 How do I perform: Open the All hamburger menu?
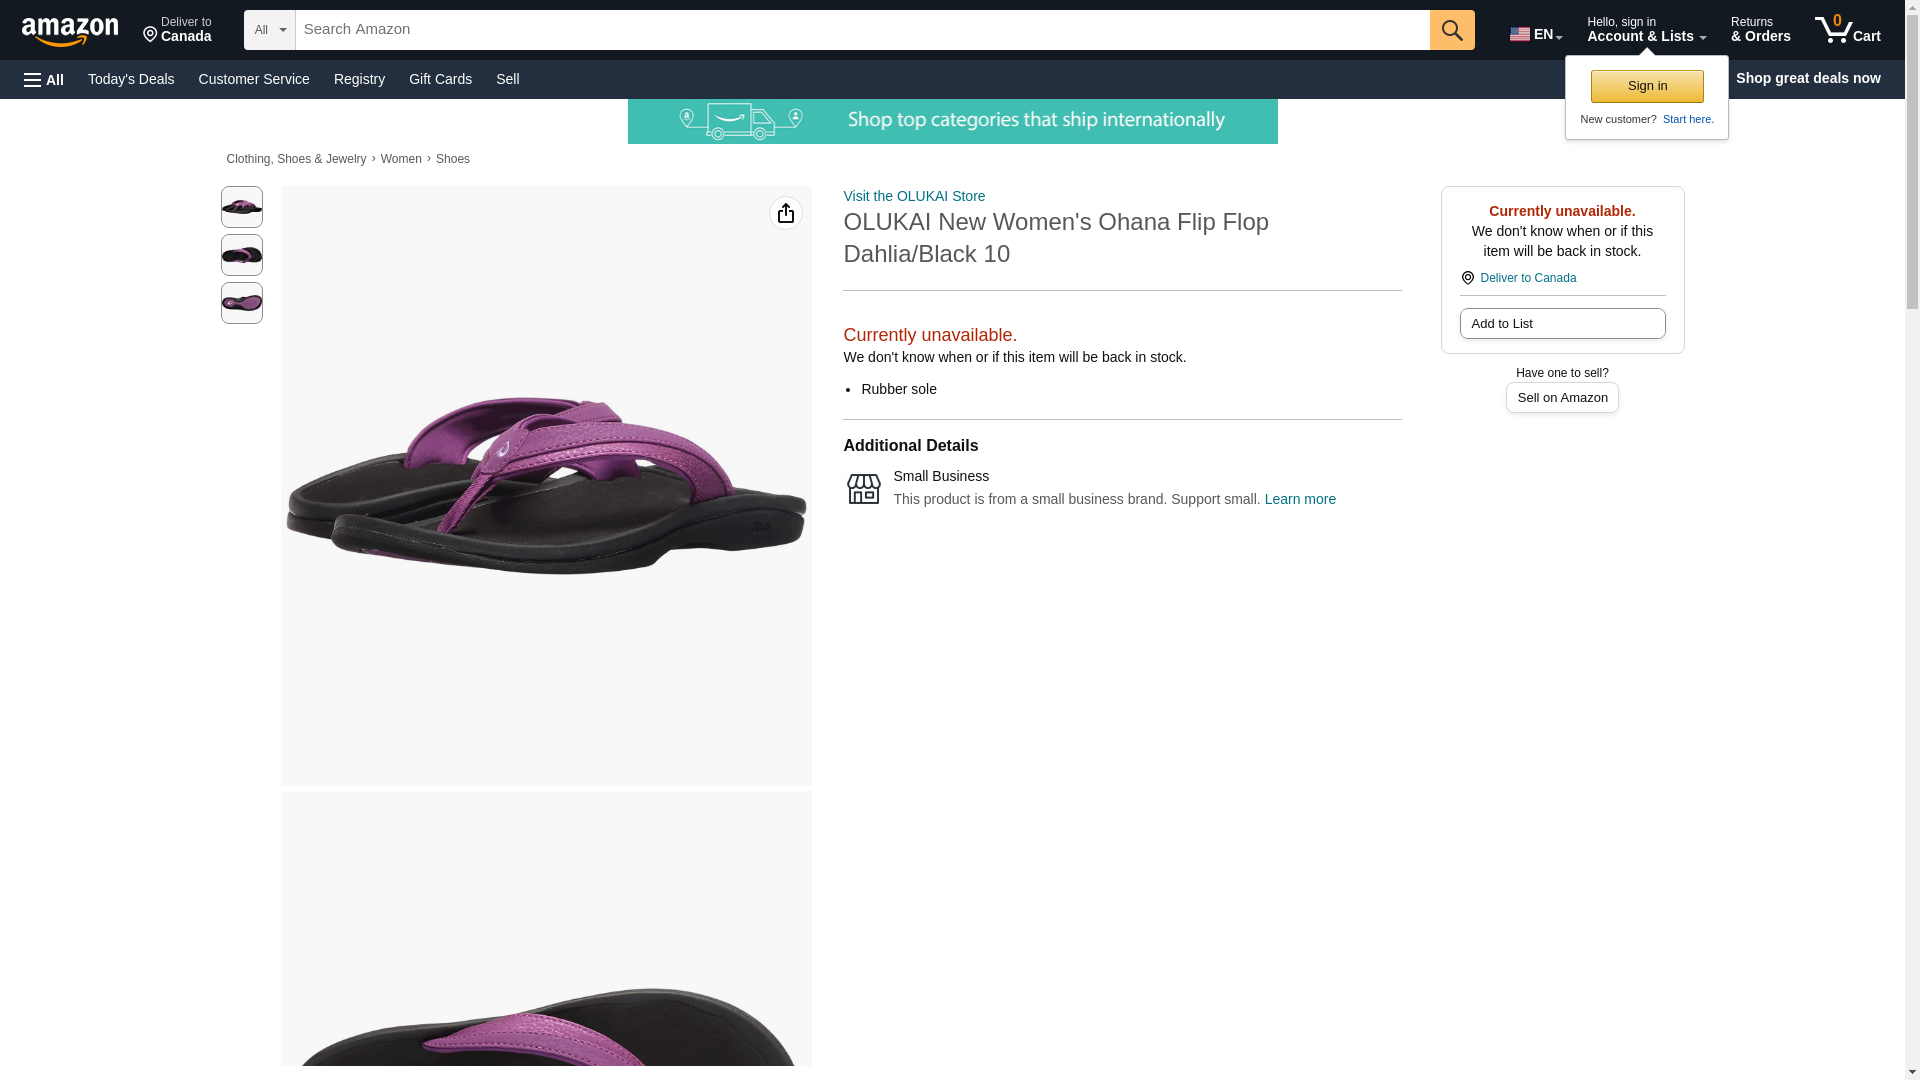coord(44,79)
